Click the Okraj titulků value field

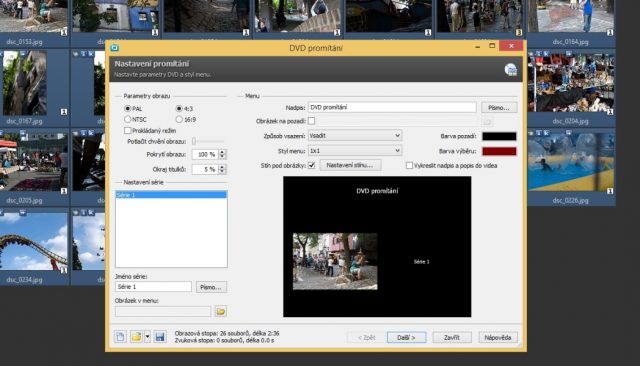205,169
